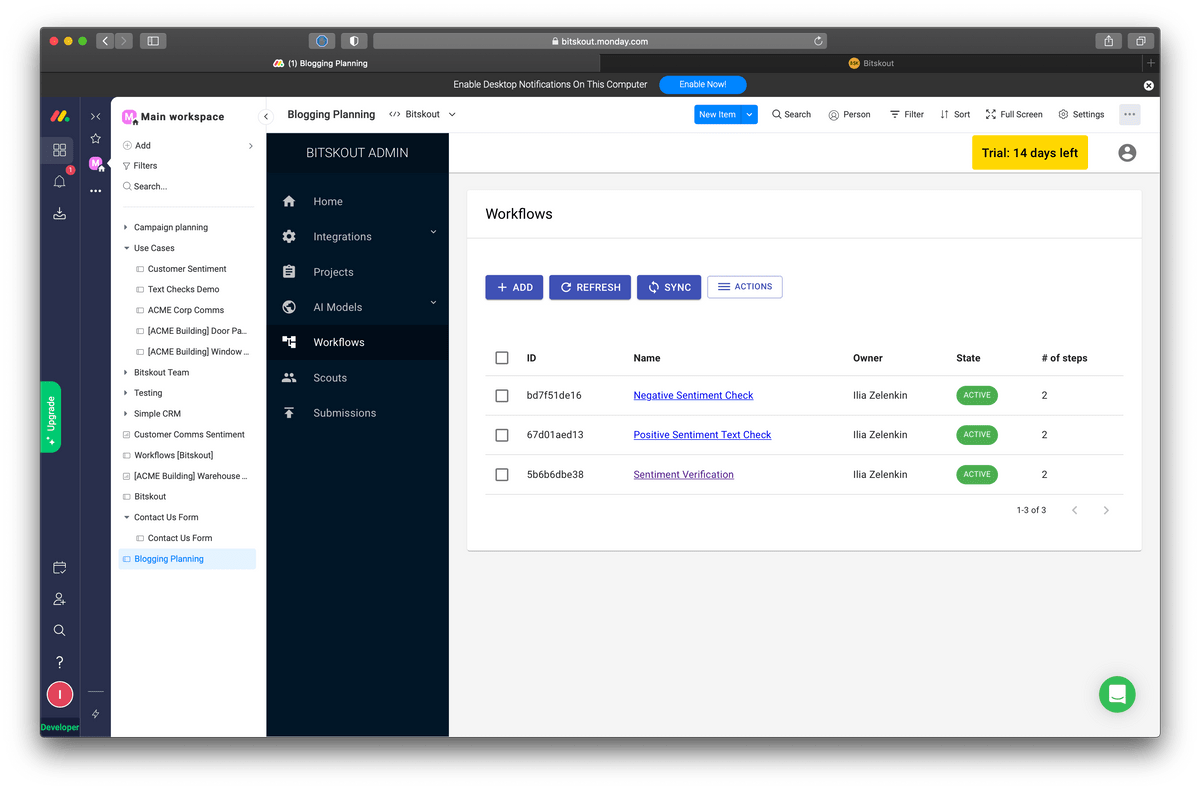1200x790 pixels.
Task: Open the New Item dropdown arrow
Action: point(749,115)
